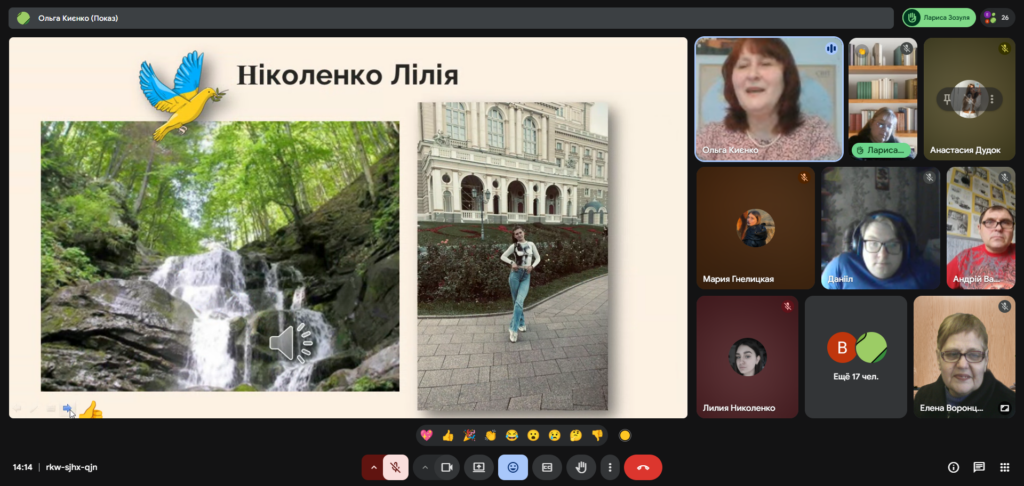Screen dimensions: 1024x486
Task: Open the in-call chat panel
Action: click(979, 467)
